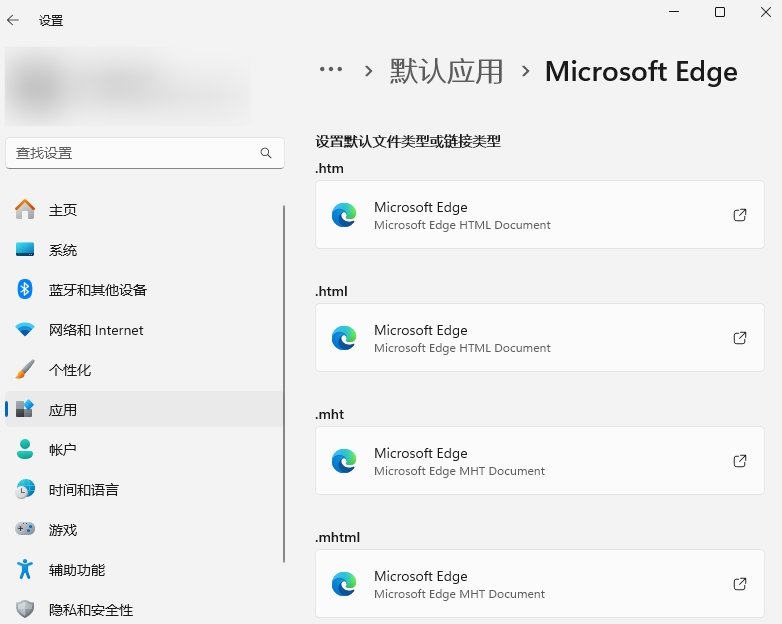Image resolution: width=782 pixels, height=624 pixels.
Task: Change default app for .mht
Action: pos(540,461)
